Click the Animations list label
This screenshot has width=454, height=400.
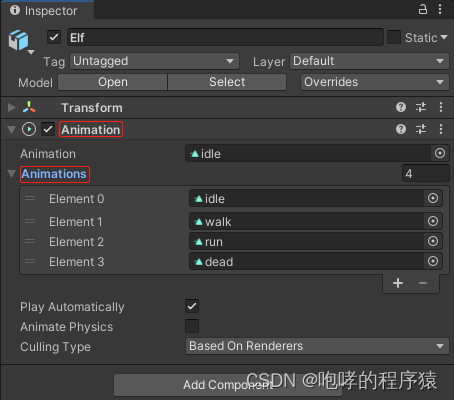(x=54, y=174)
